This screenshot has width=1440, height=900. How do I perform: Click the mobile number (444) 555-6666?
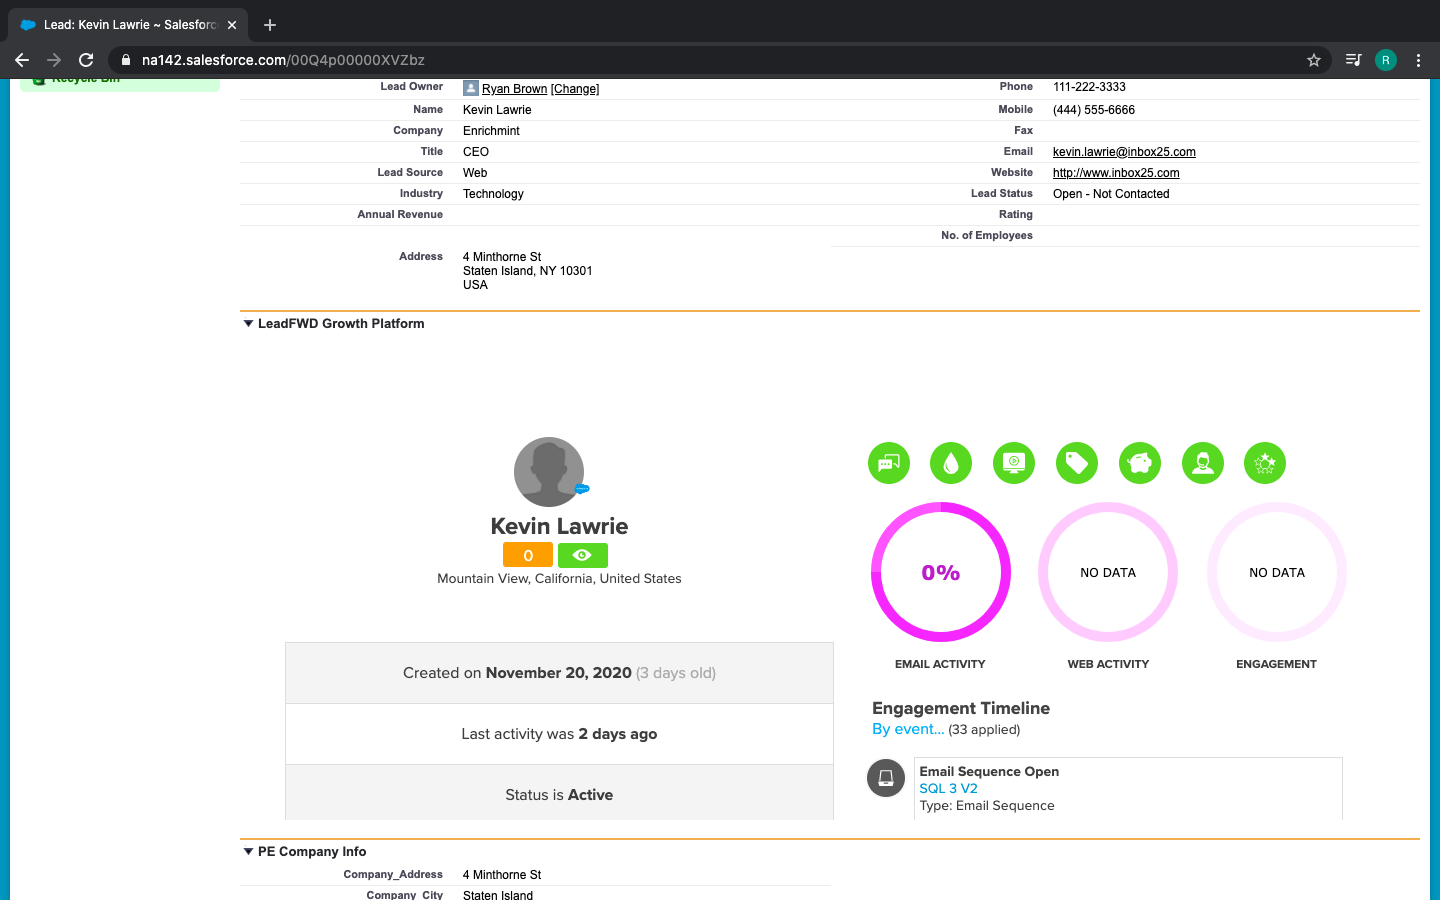(1094, 110)
